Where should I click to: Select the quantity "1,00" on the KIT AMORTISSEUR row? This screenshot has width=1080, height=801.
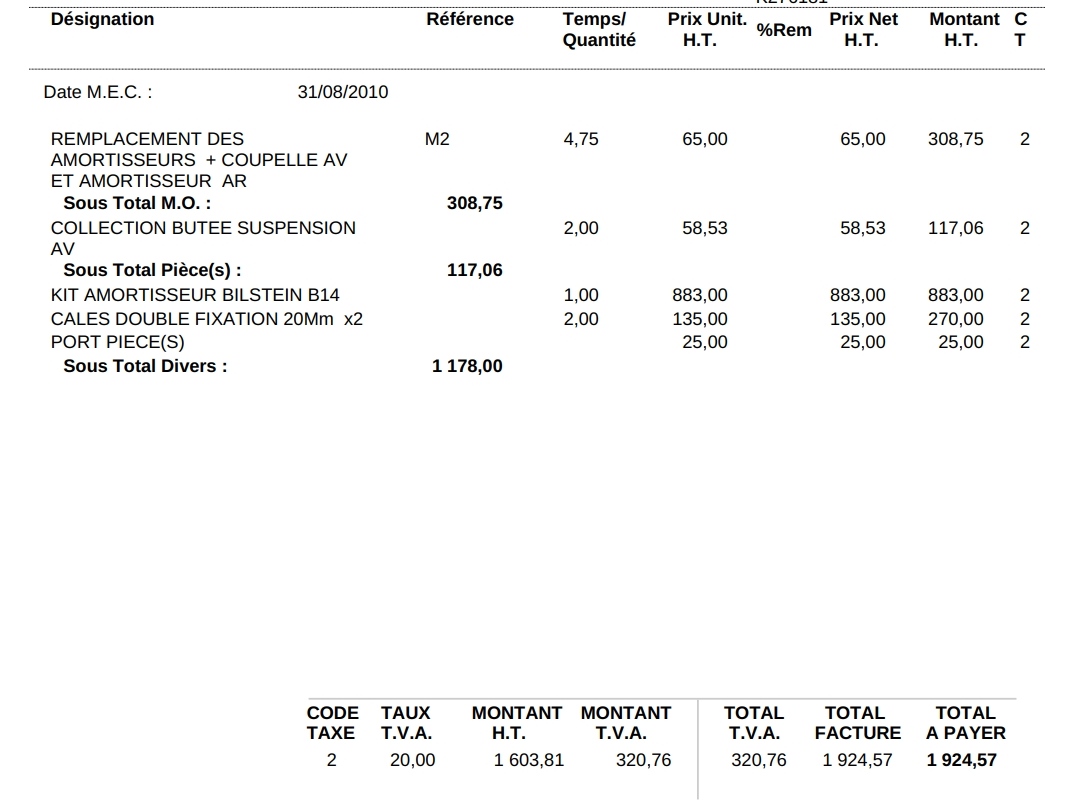click(581, 295)
